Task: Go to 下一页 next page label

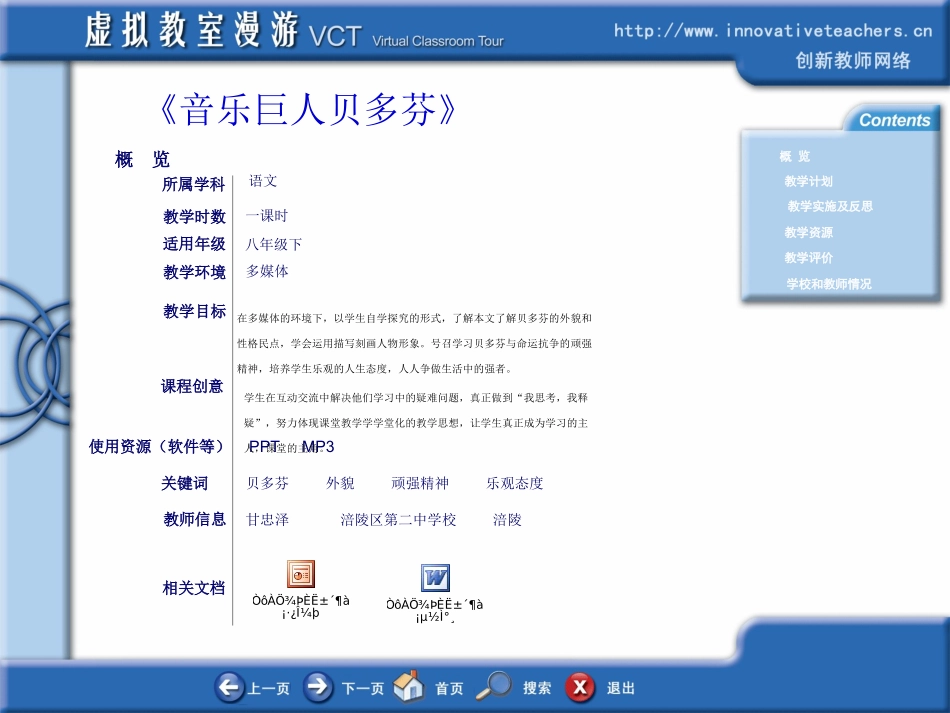Action: click(363, 688)
